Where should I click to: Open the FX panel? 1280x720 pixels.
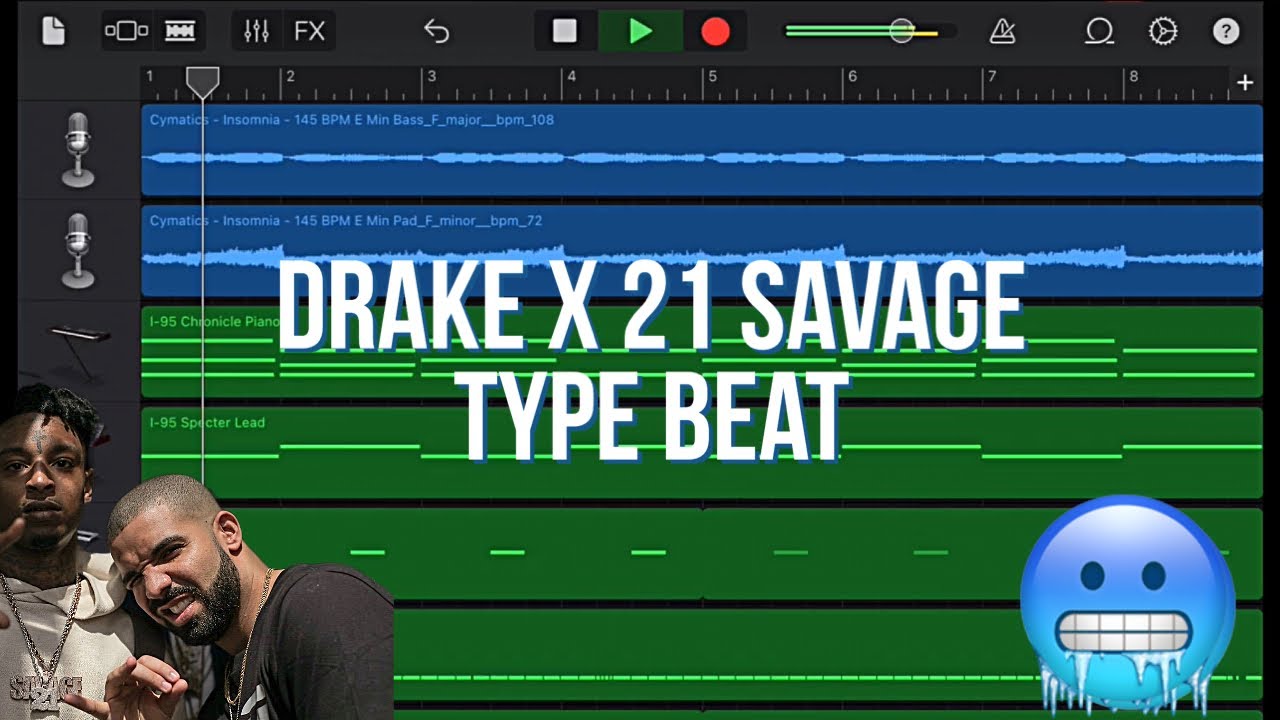(309, 31)
